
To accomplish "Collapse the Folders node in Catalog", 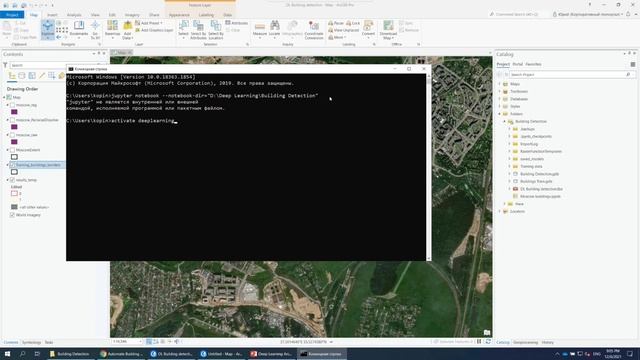I will (x=500, y=114).
